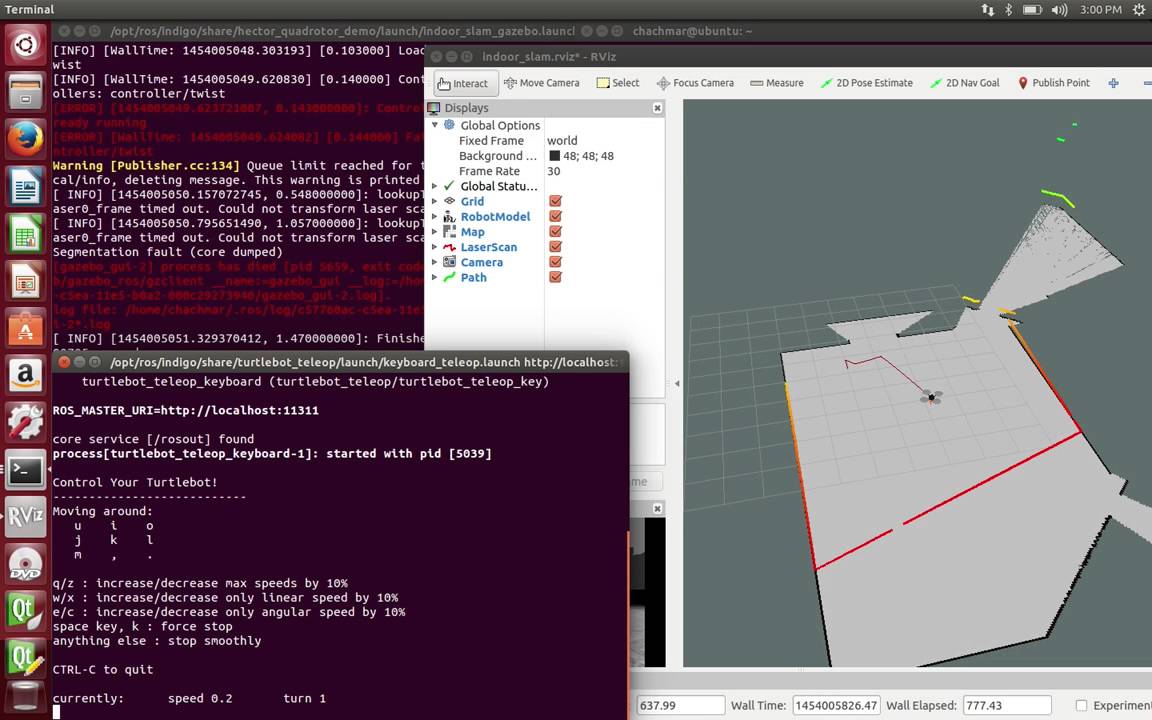This screenshot has height=720, width=1152.
Task: Click the quadrotor robot in 3D view
Action: [931, 397]
